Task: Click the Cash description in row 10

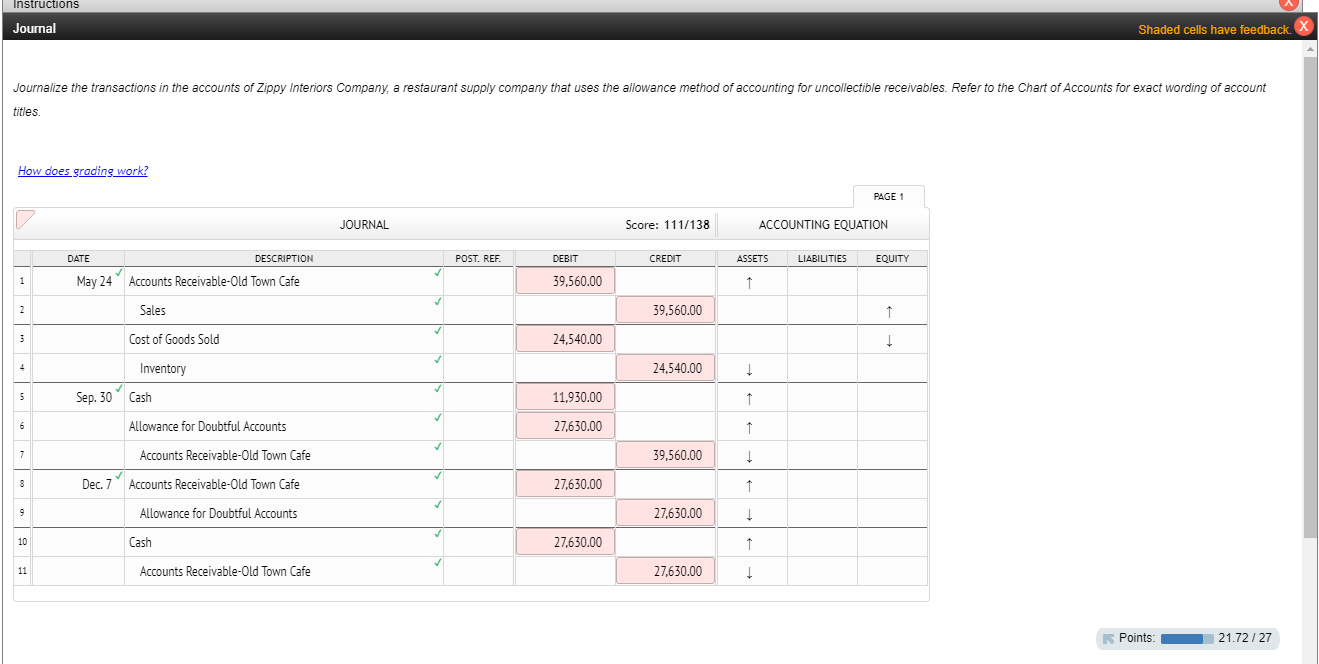Action: (x=140, y=542)
